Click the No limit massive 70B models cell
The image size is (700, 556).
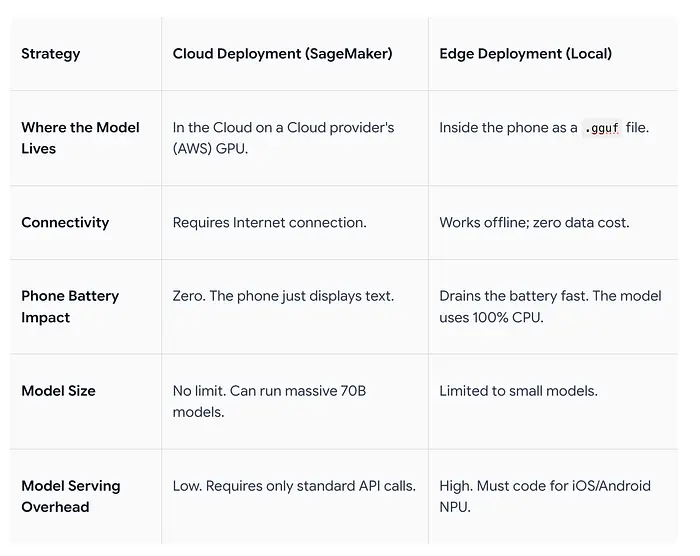coord(269,401)
